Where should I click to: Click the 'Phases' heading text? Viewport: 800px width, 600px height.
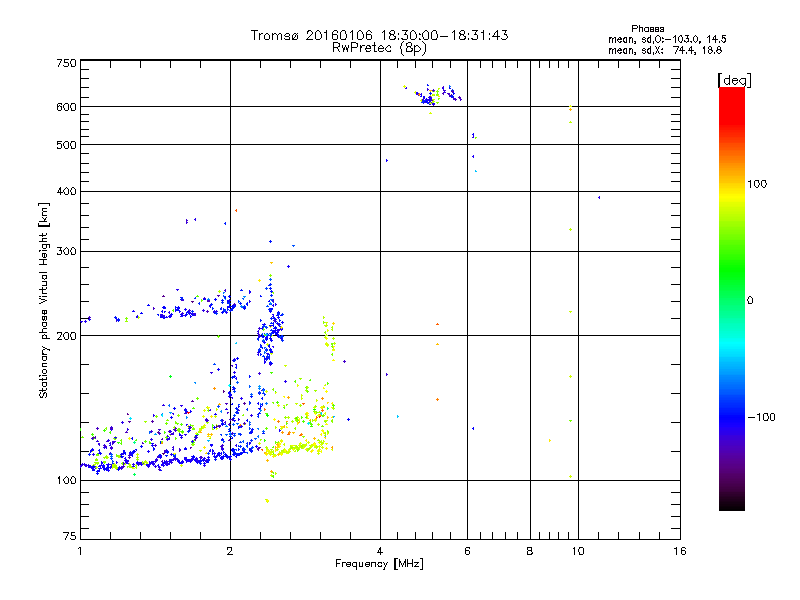pos(647,29)
